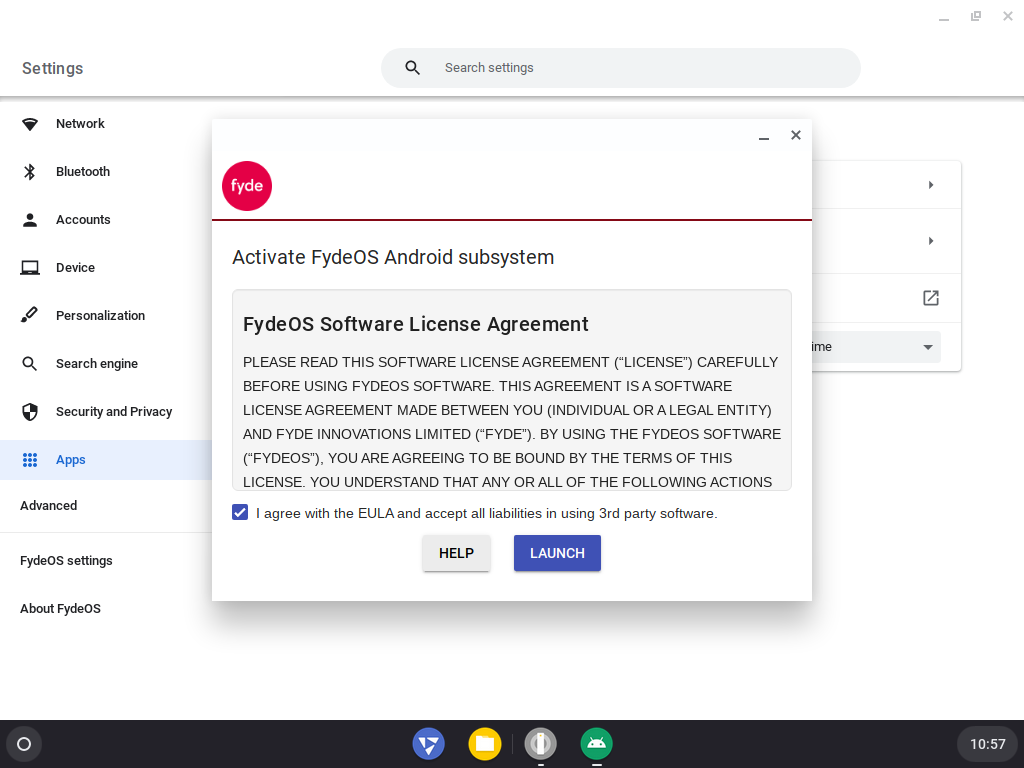Open the Search engine settings section

tap(106, 364)
